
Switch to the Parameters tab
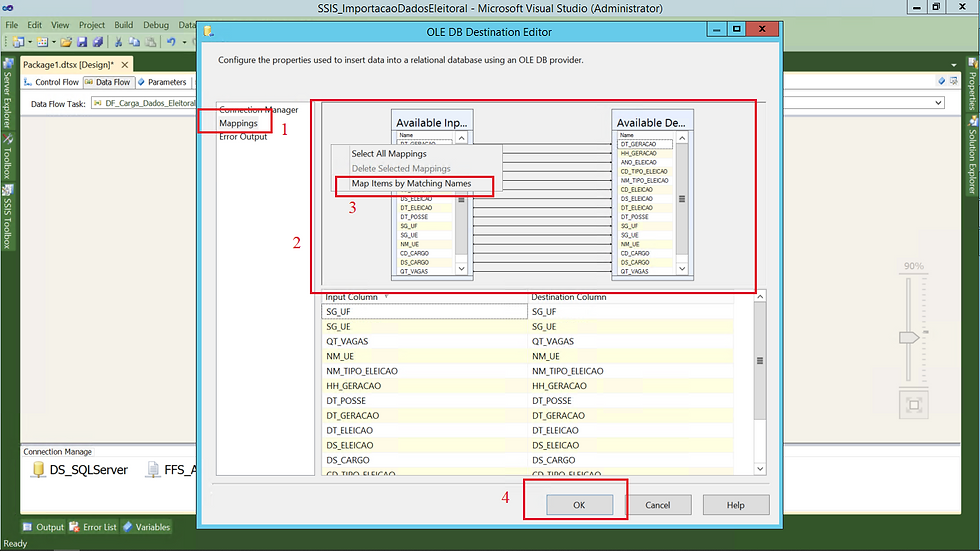coord(162,82)
